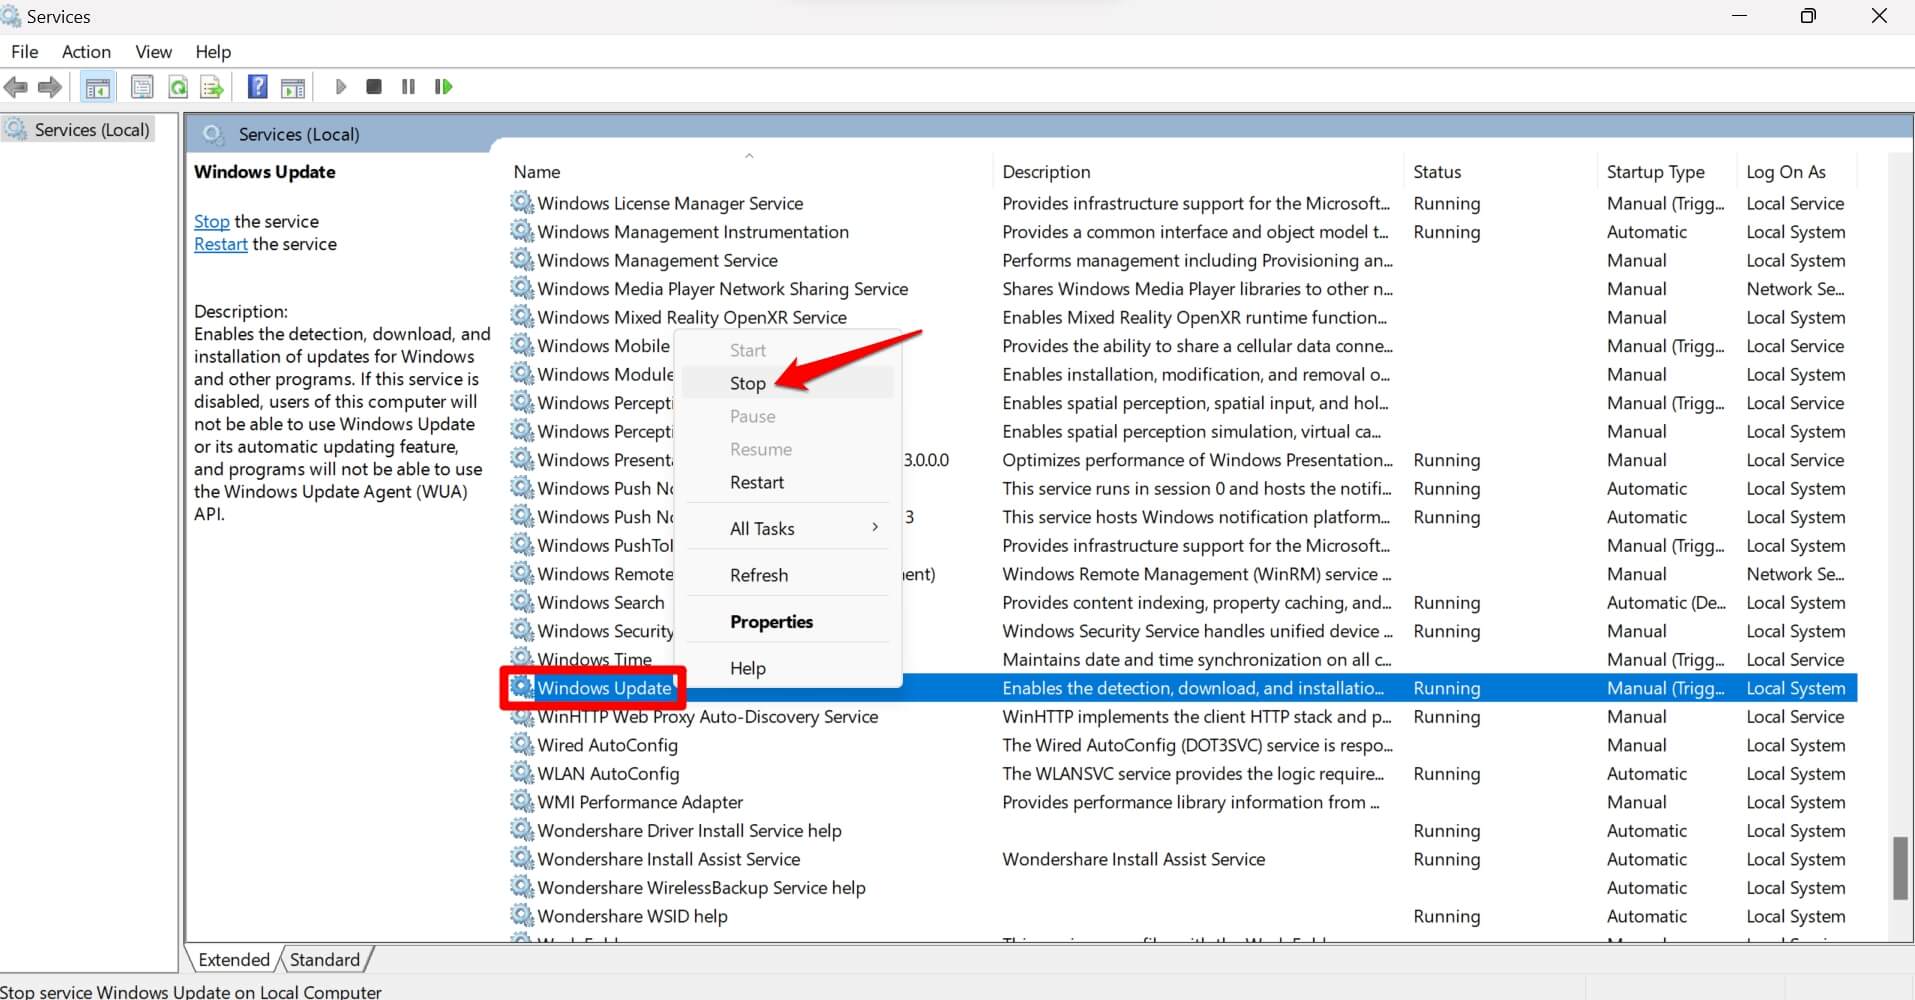Select the Windows Mixed Reality OpenXR Service row
Viewport: 1915px width, 1000px height.
(1182, 317)
